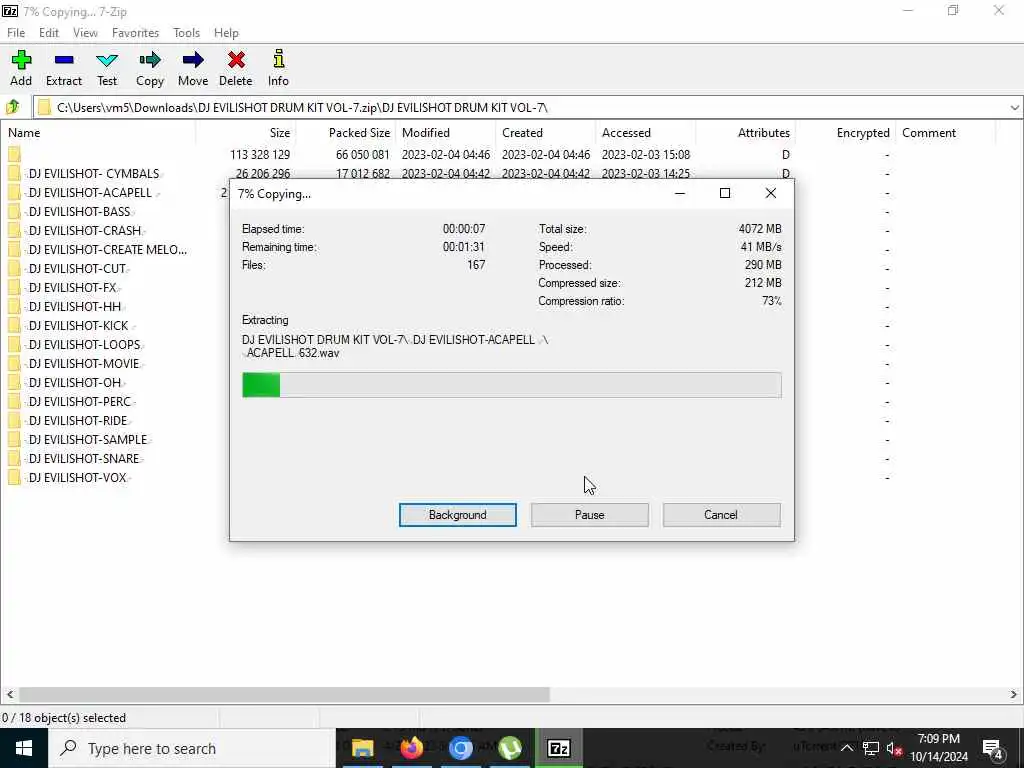Send extraction to Background
This screenshot has height=768, width=1024.
(x=457, y=515)
